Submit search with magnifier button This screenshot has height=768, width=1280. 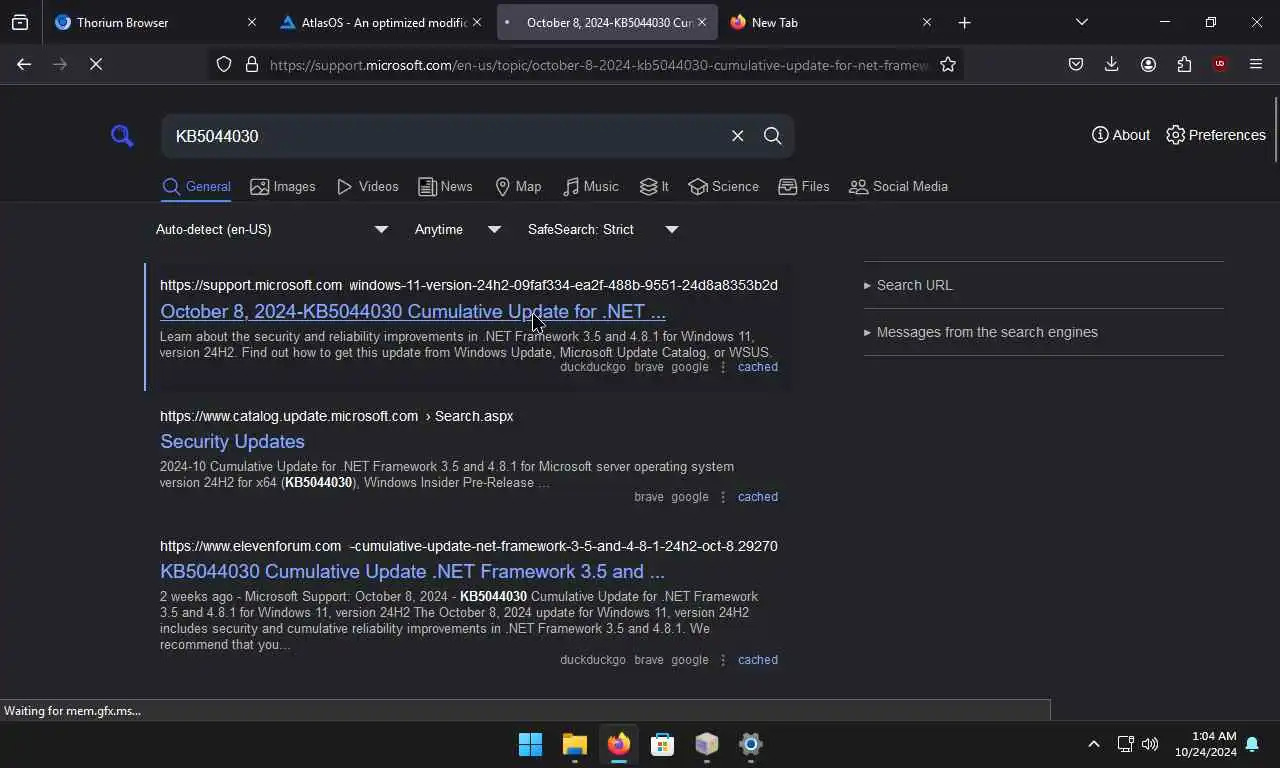pos(772,136)
